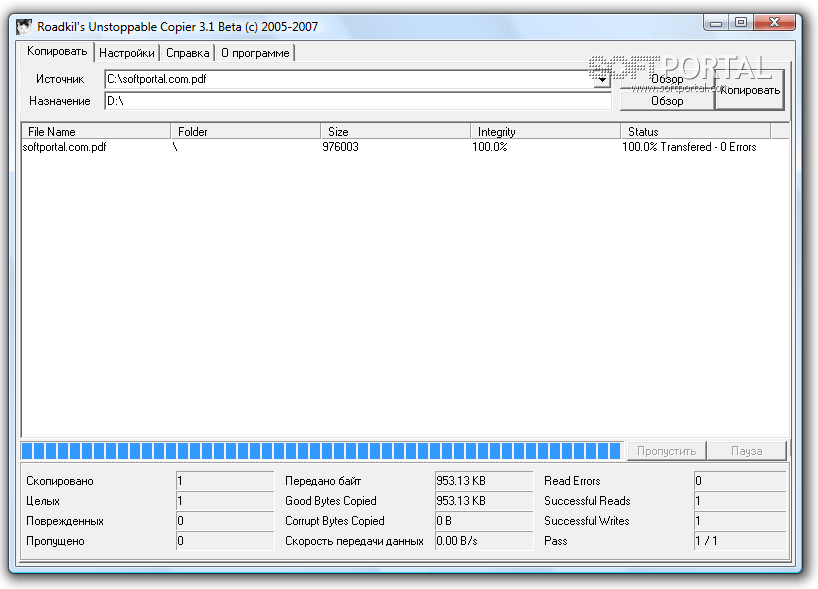818x589 pixels.
Task: Click the Successful Reads value field
Action: pos(740,501)
